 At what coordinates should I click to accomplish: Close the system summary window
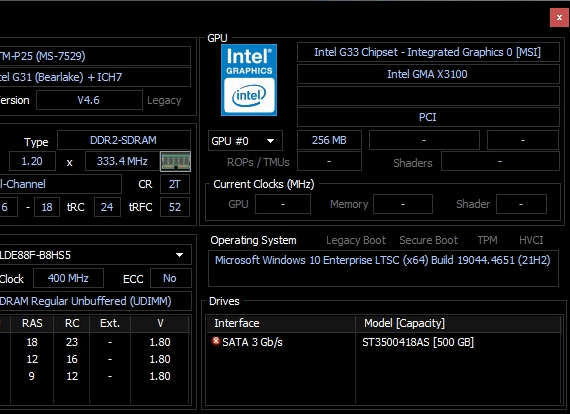click(x=559, y=17)
